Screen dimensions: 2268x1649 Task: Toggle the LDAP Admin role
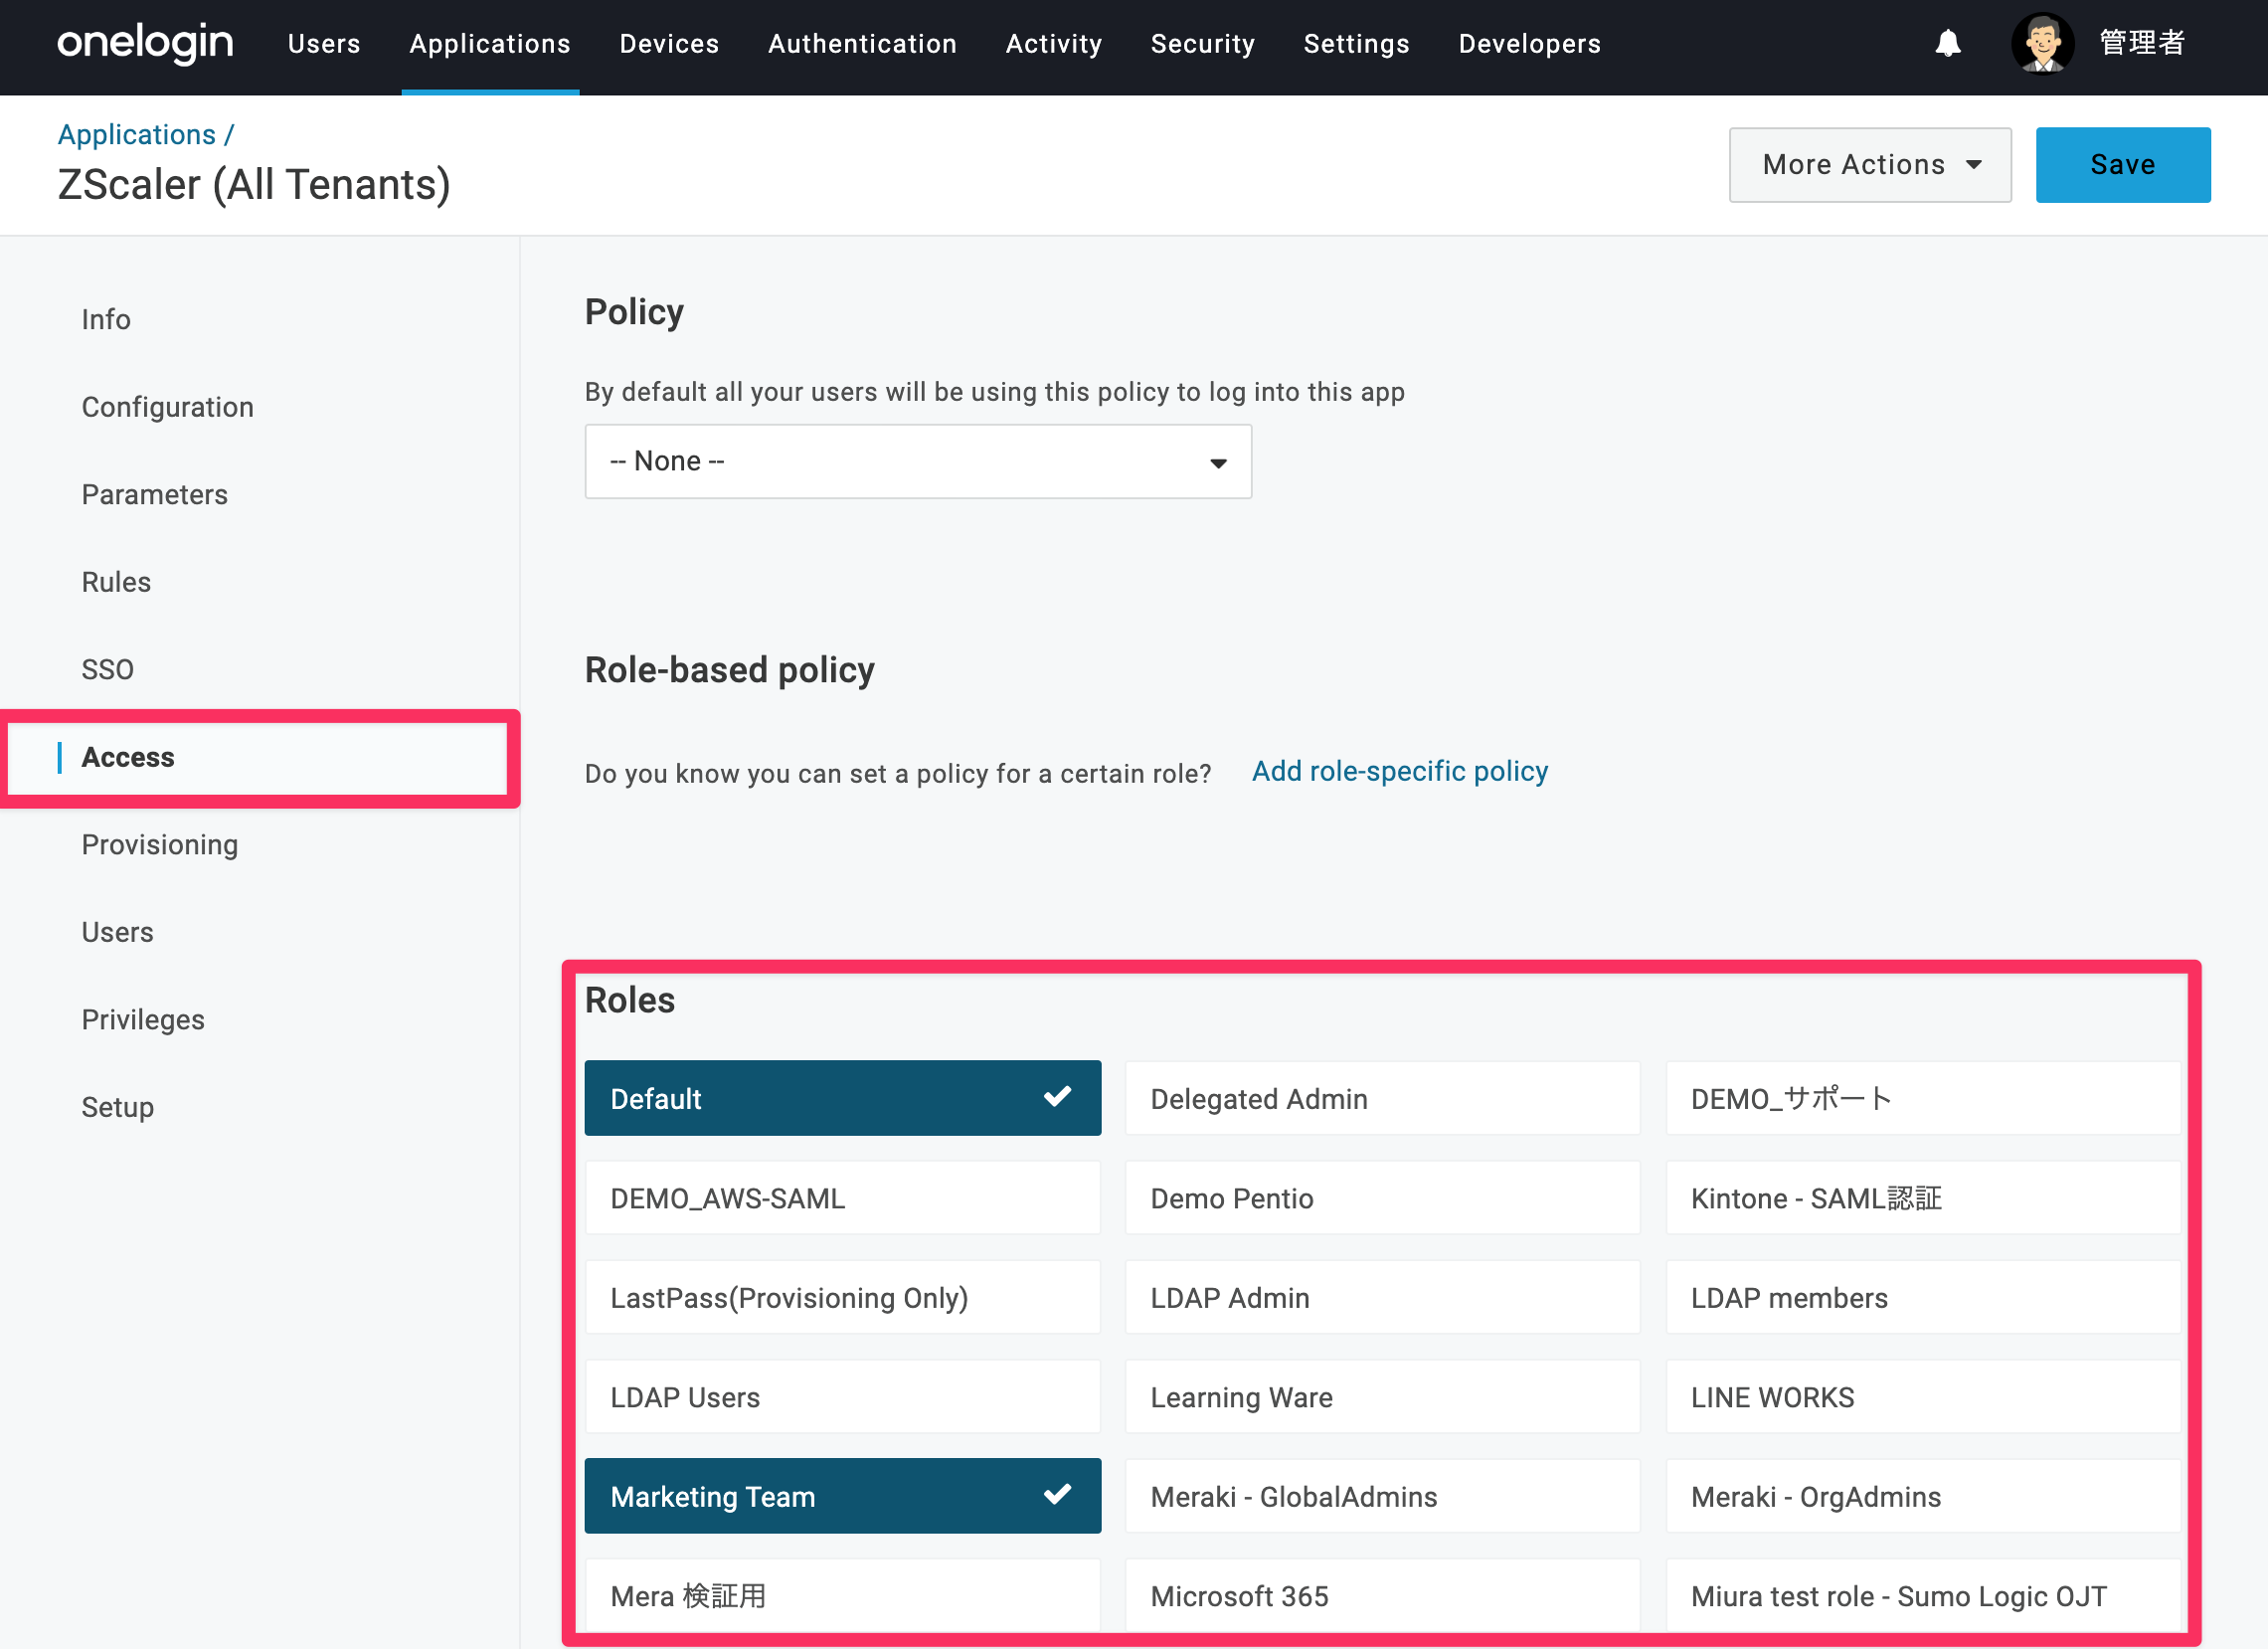click(x=1383, y=1297)
